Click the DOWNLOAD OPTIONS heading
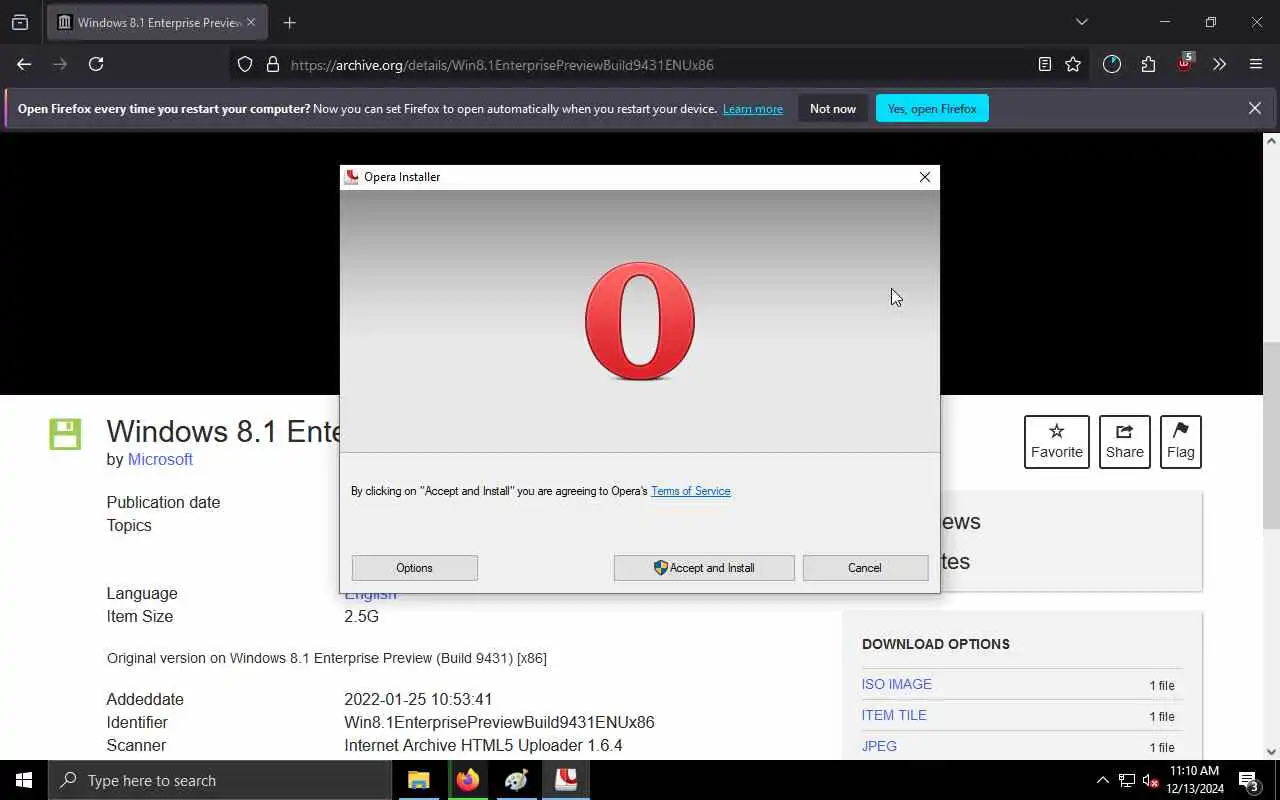This screenshot has height=800, width=1280. tap(936, 644)
